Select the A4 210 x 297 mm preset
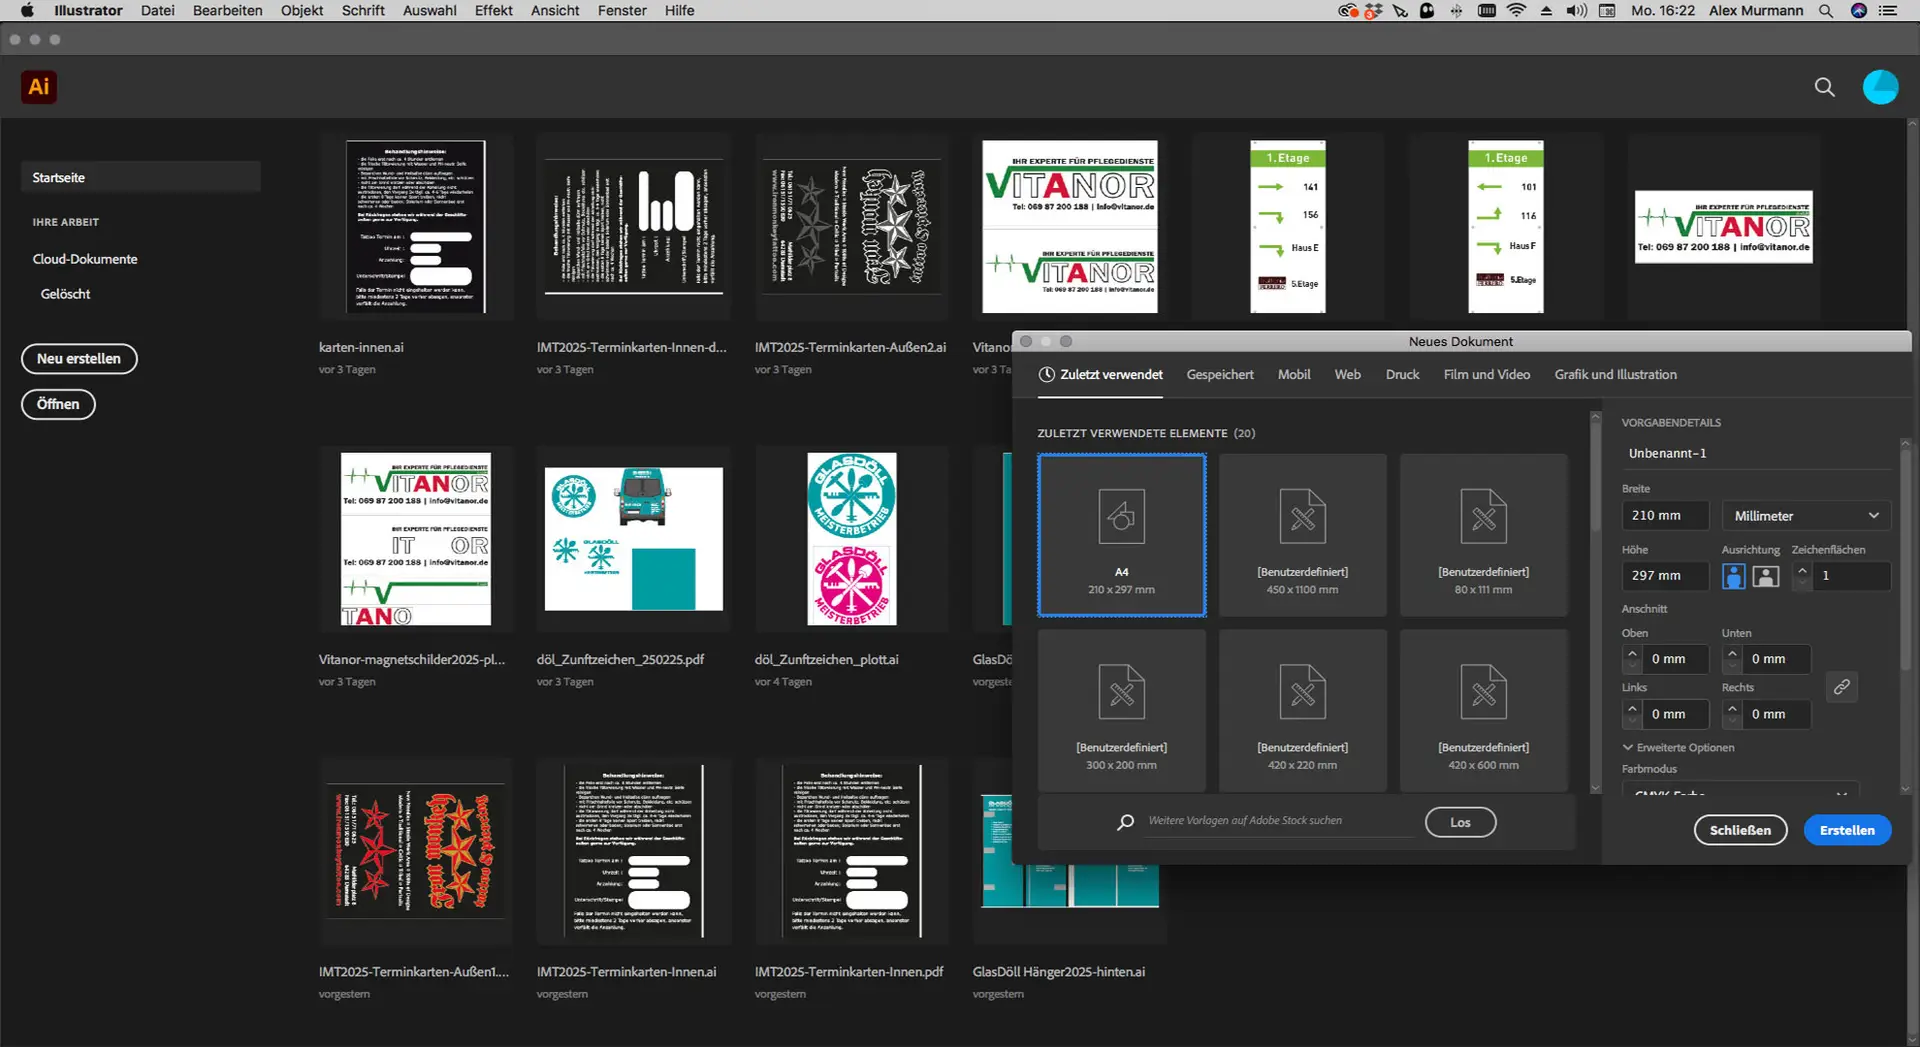Image resolution: width=1920 pixels, height=1047 pixels. click(1121, 535)
